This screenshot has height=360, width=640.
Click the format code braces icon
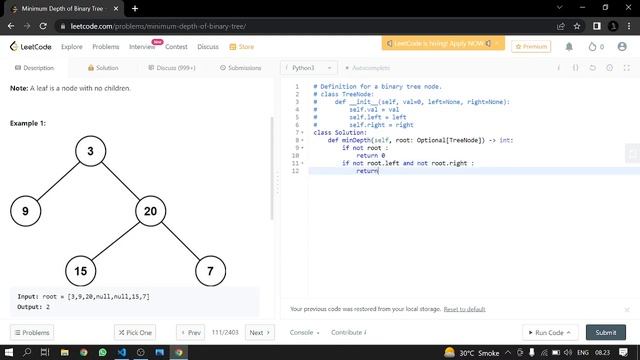coord(575,68)
